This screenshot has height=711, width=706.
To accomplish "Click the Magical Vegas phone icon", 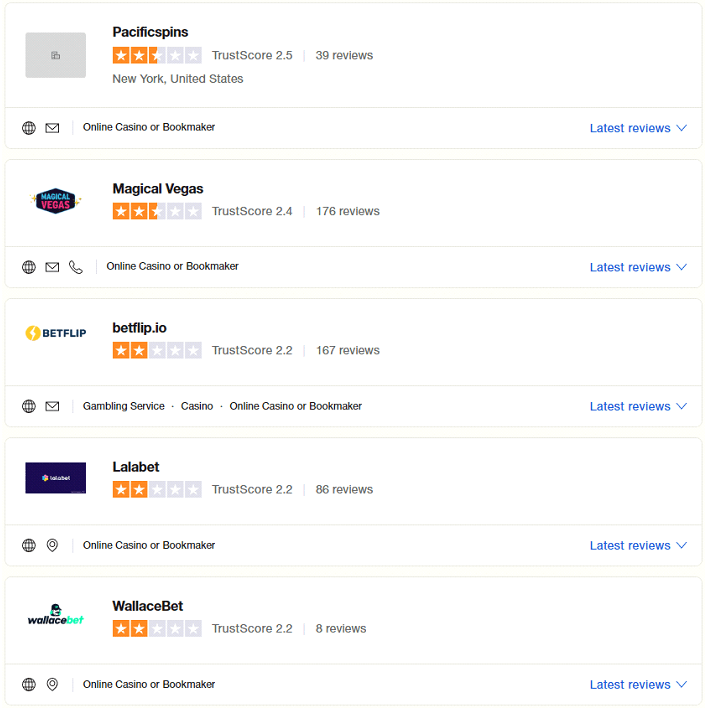I will pyautogui.click(x=76, y=267).
